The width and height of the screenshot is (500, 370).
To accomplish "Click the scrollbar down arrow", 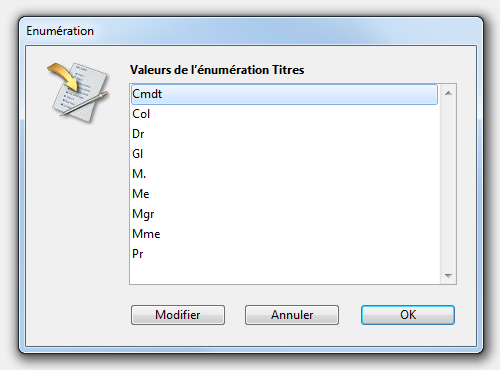I will tap(448, 276).
